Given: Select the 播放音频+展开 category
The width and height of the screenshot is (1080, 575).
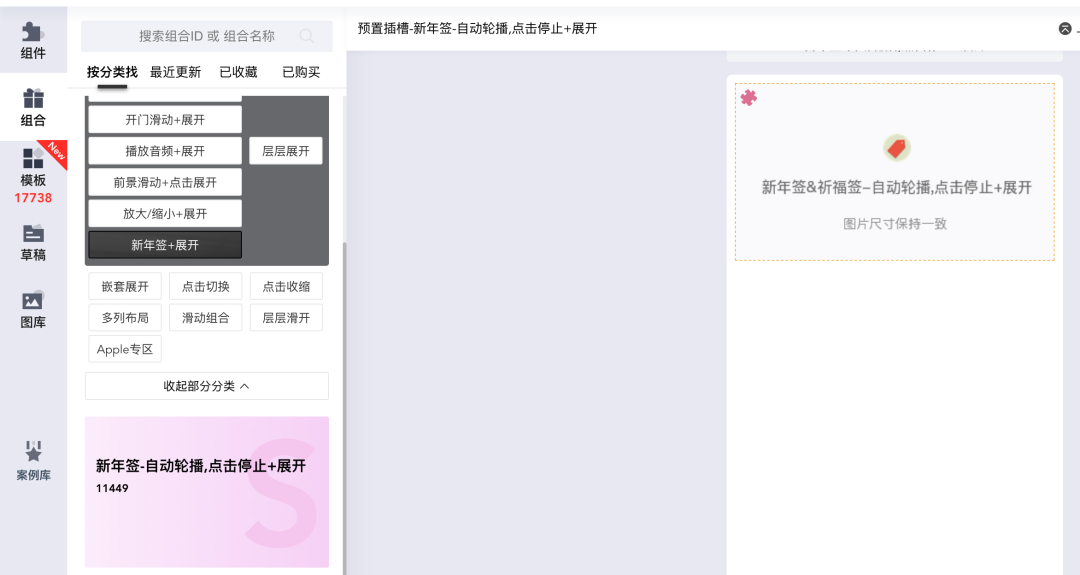Looking at the screenshot, I should coord(165,151).
